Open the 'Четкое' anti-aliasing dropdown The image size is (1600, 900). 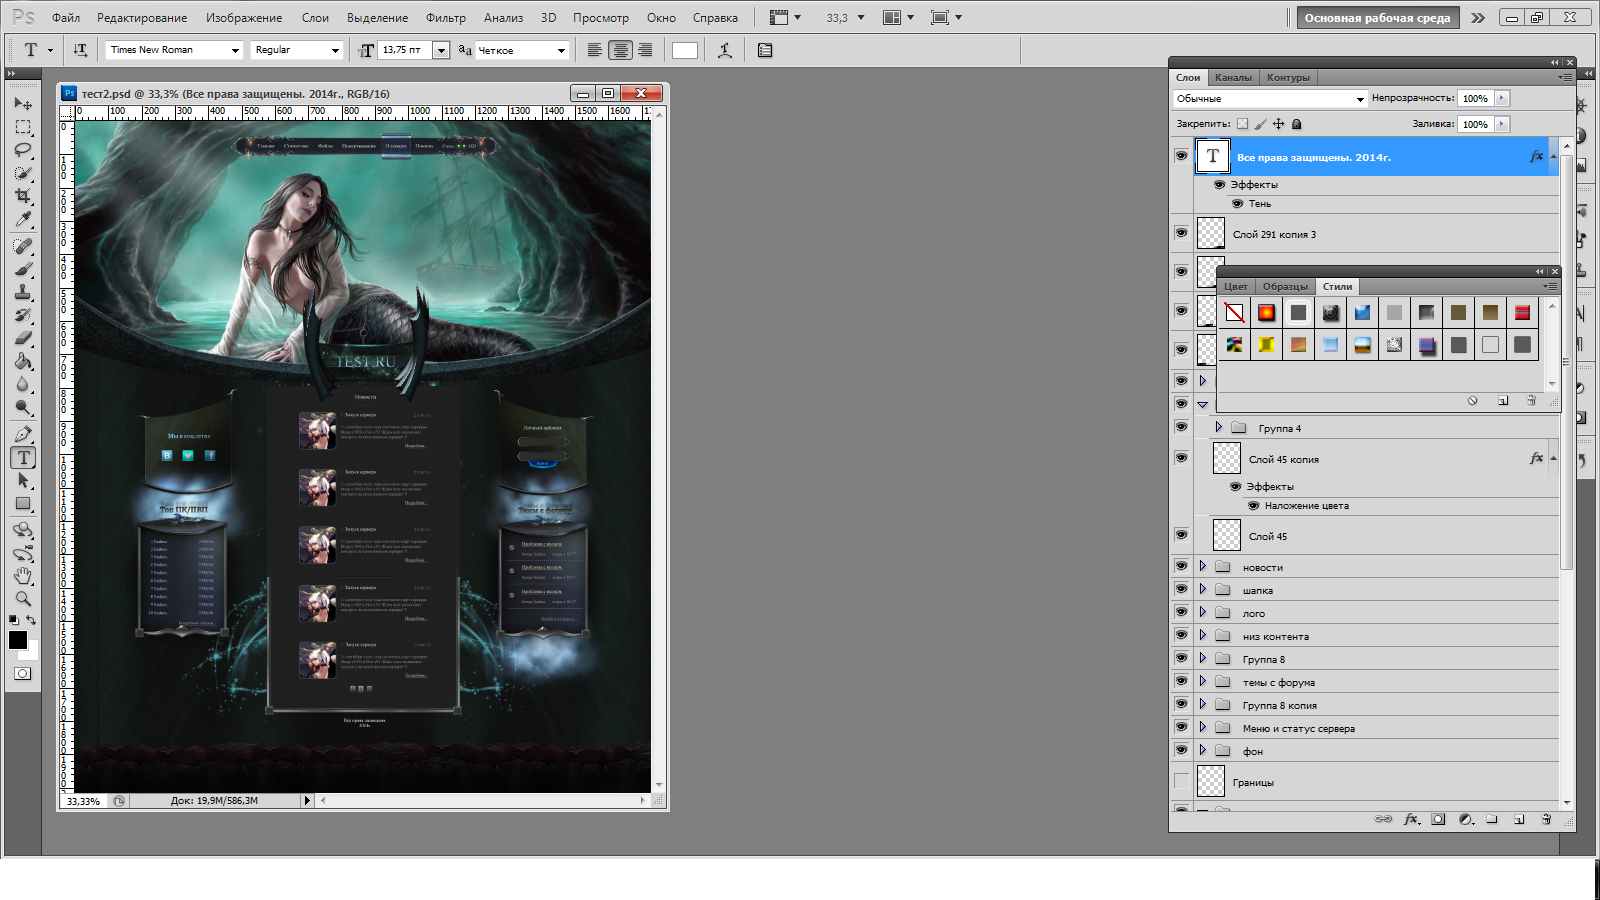(561, 50)
